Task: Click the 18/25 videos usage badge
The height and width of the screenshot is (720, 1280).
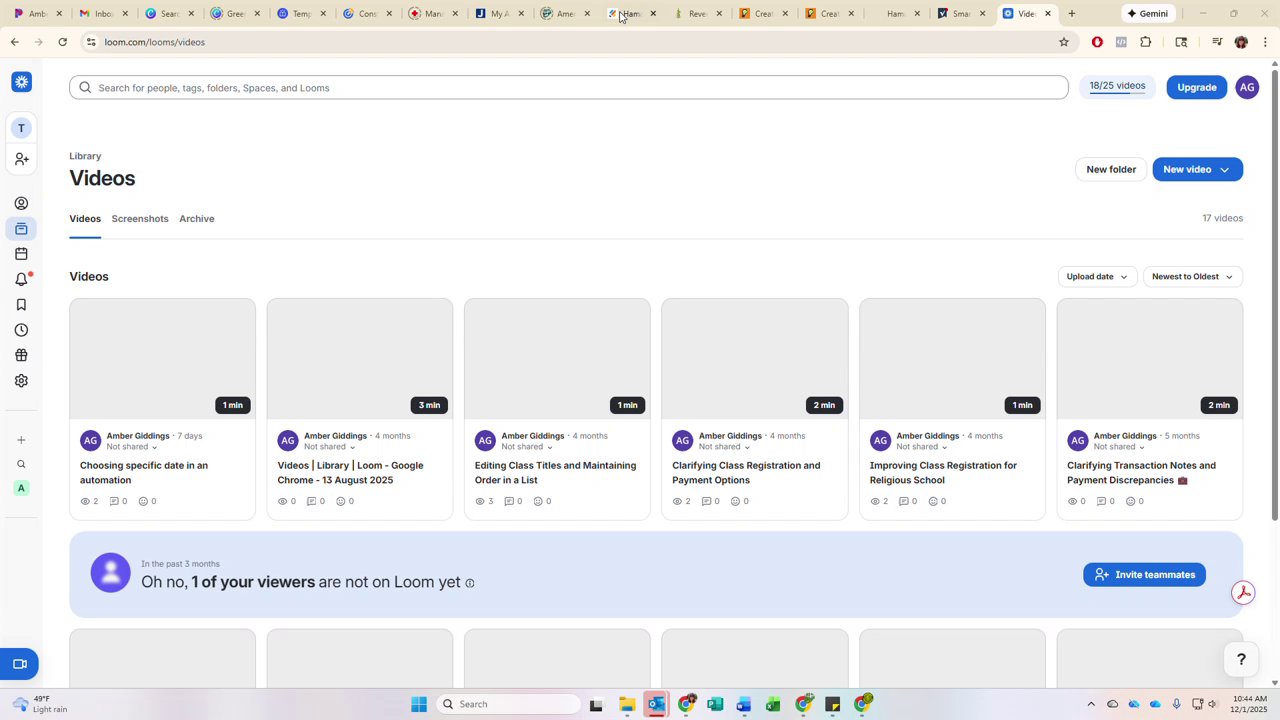Action: point(1117,87)
